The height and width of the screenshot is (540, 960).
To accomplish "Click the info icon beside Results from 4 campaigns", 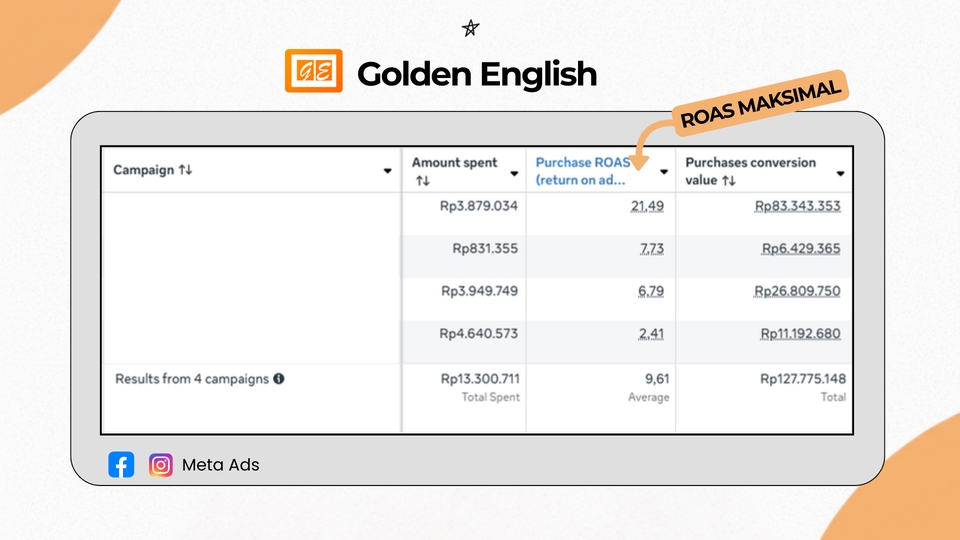I will coord(279,379).
